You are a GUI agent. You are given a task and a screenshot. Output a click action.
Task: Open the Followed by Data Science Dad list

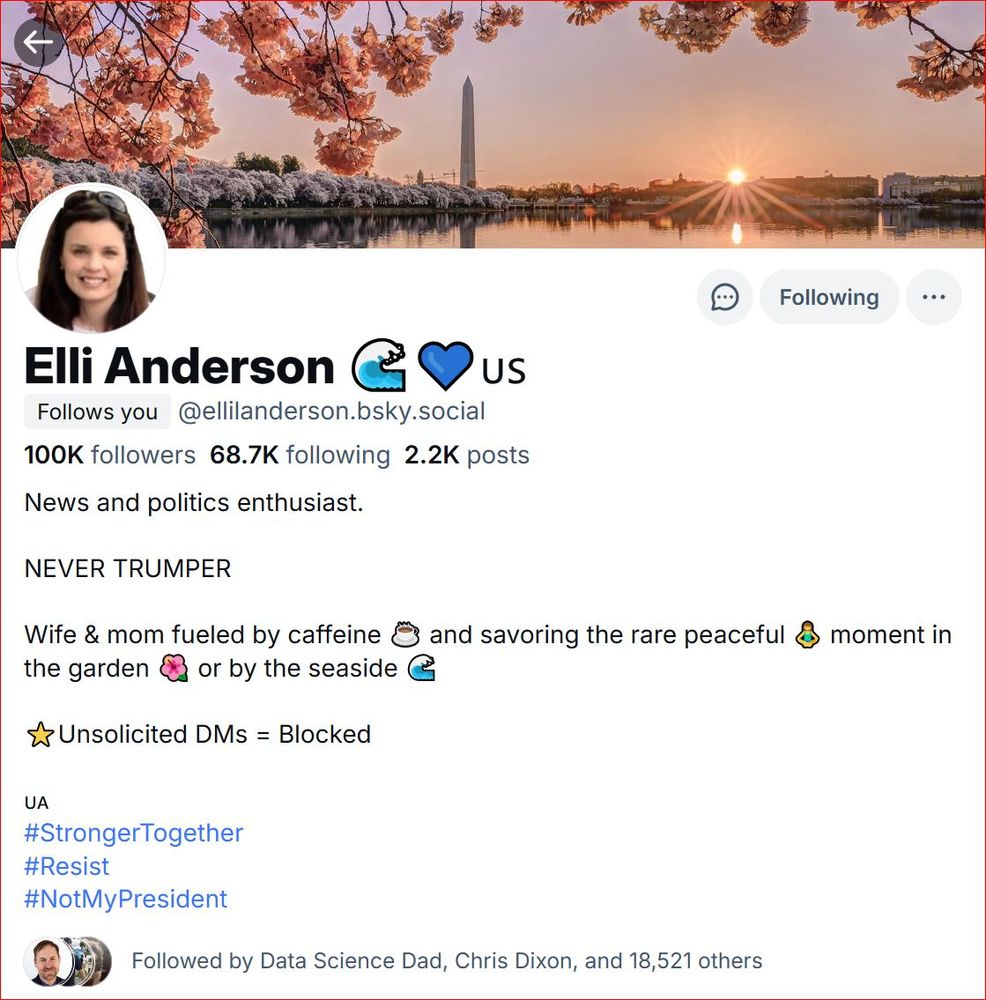[446, 960]
